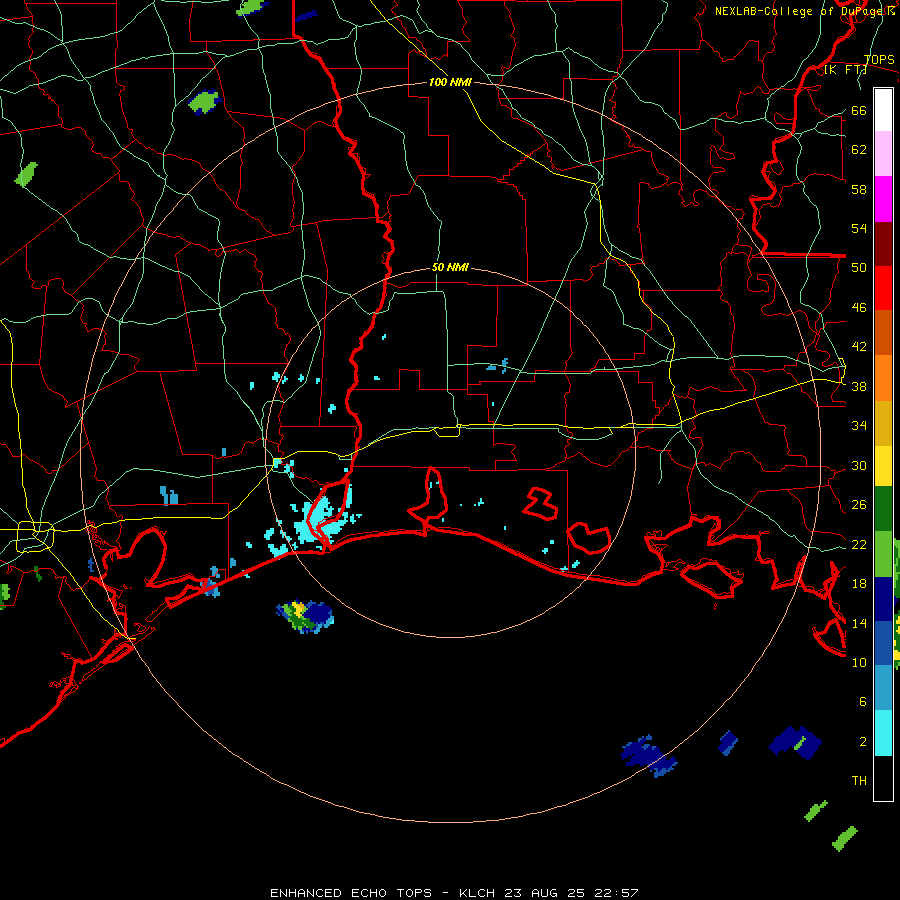This screenshot has width=900, height=900.
Task: Click the 38 value on legend scale
Action: [x=859, y=386]
